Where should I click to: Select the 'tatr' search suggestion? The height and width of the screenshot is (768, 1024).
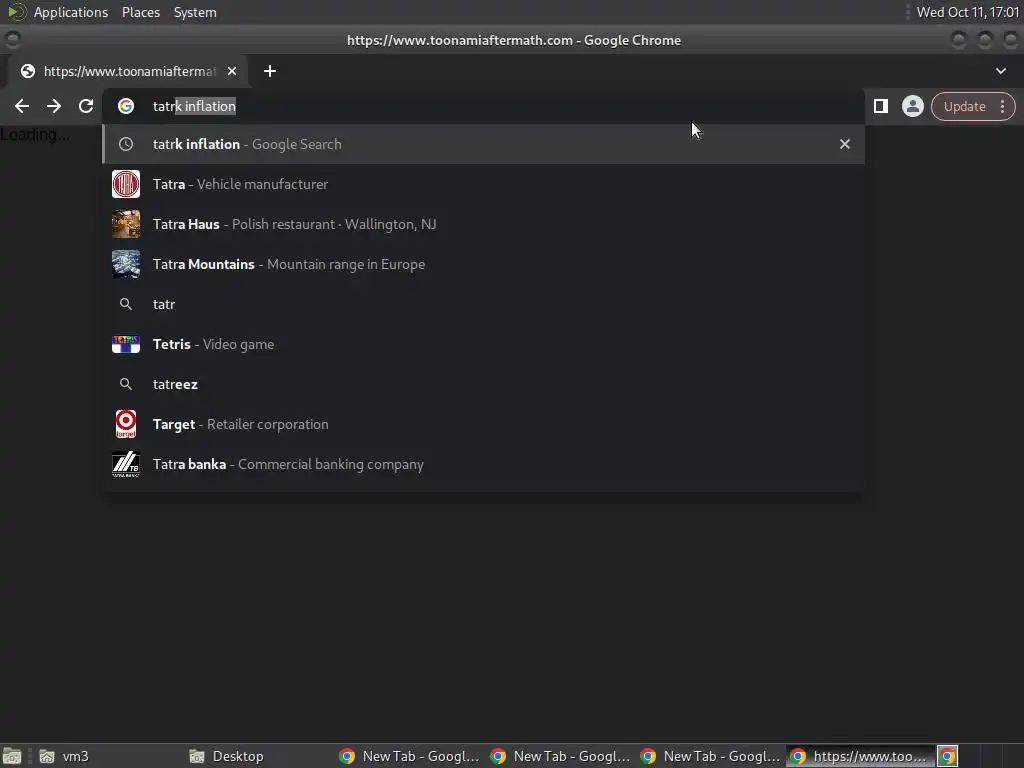click(483, 304)
